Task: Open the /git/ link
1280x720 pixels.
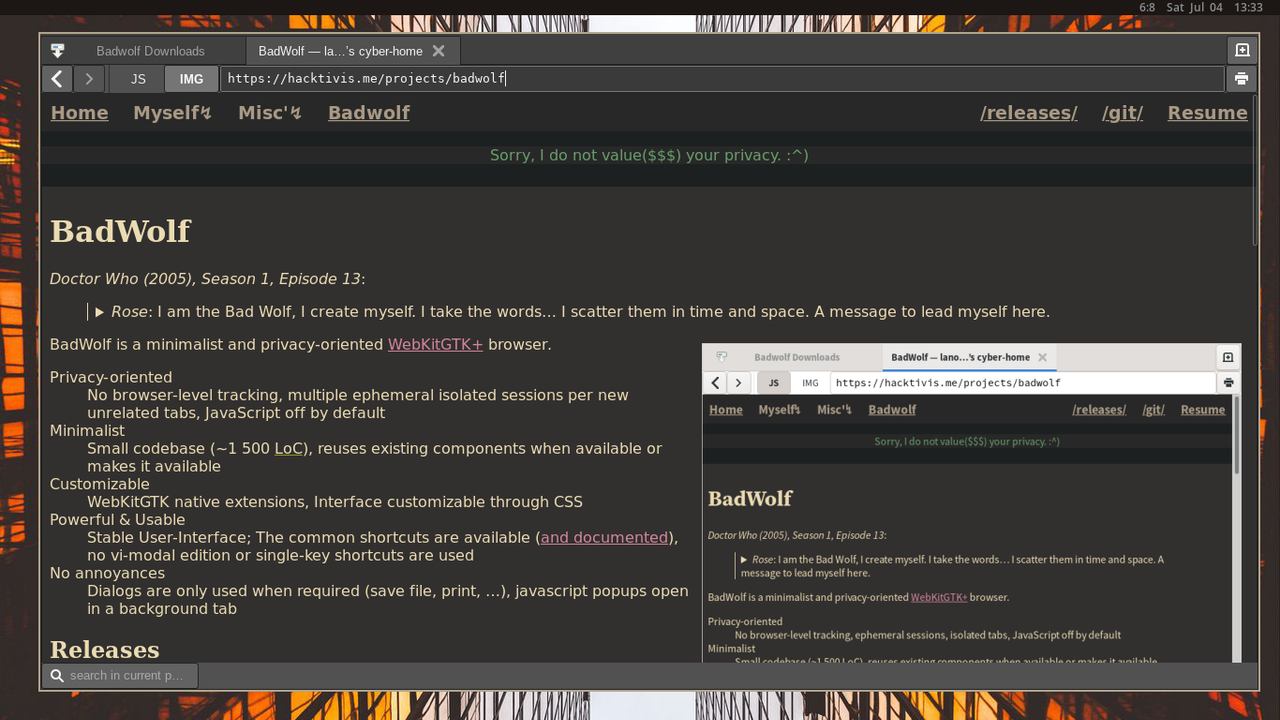Action: point(1122,113)
